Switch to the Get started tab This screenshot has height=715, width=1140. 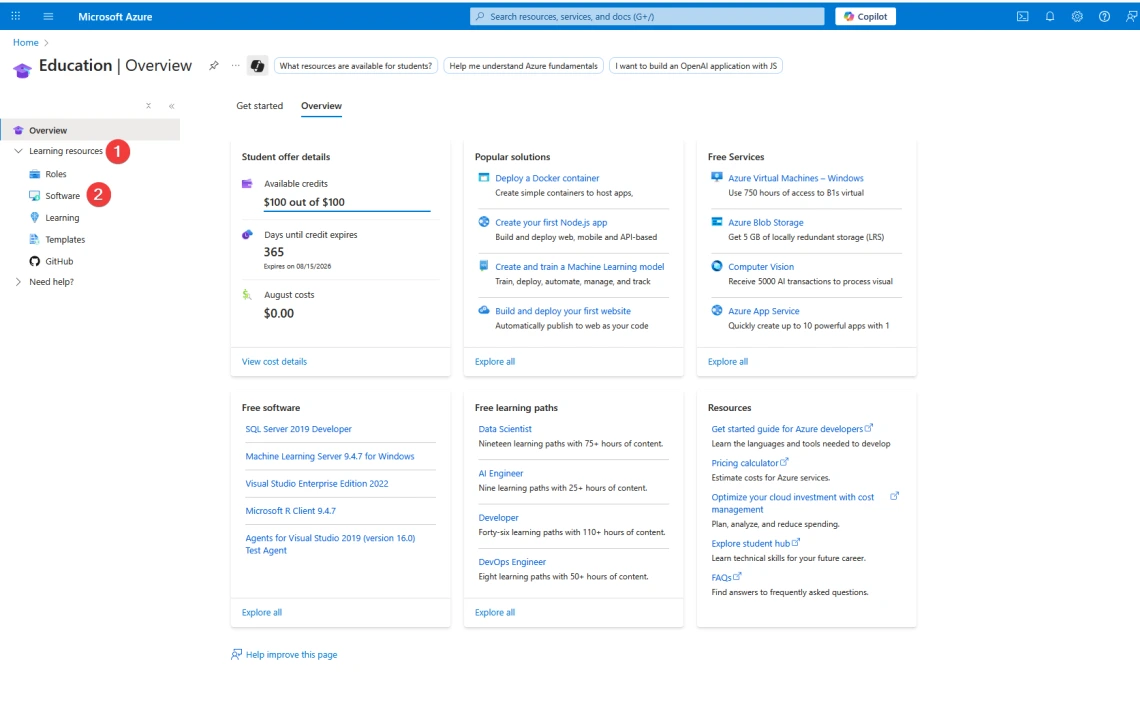click(x=259, y=106)
